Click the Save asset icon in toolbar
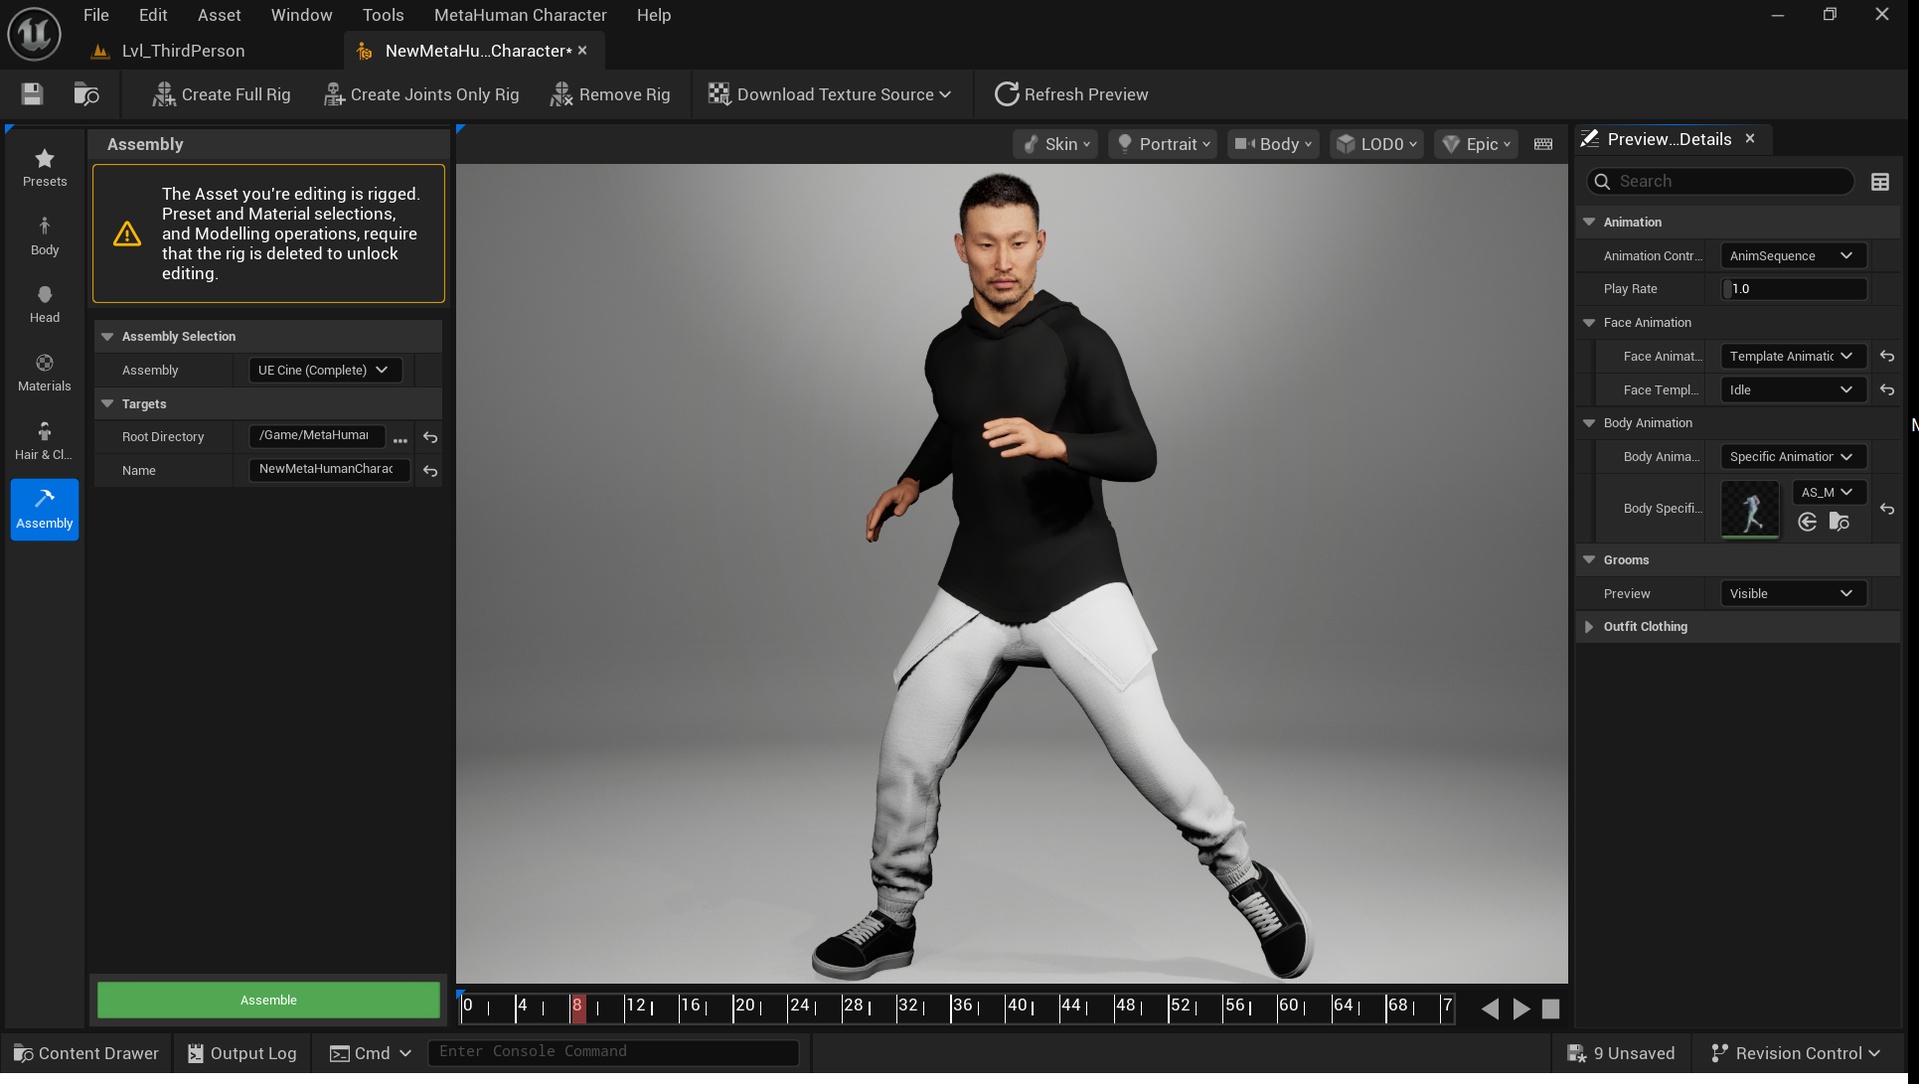 (32, 94)
